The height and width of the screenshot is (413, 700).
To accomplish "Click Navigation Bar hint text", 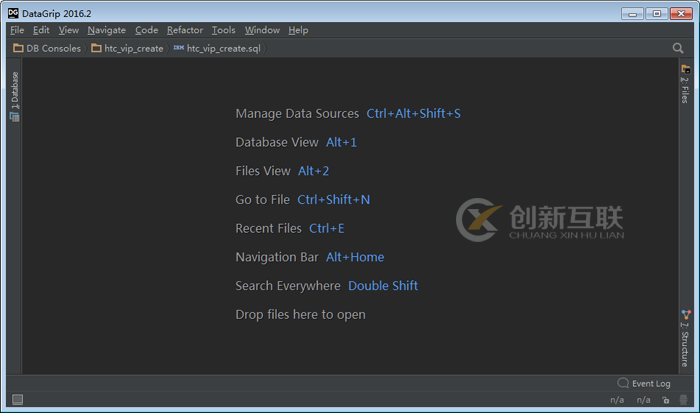I will [277, 257].
